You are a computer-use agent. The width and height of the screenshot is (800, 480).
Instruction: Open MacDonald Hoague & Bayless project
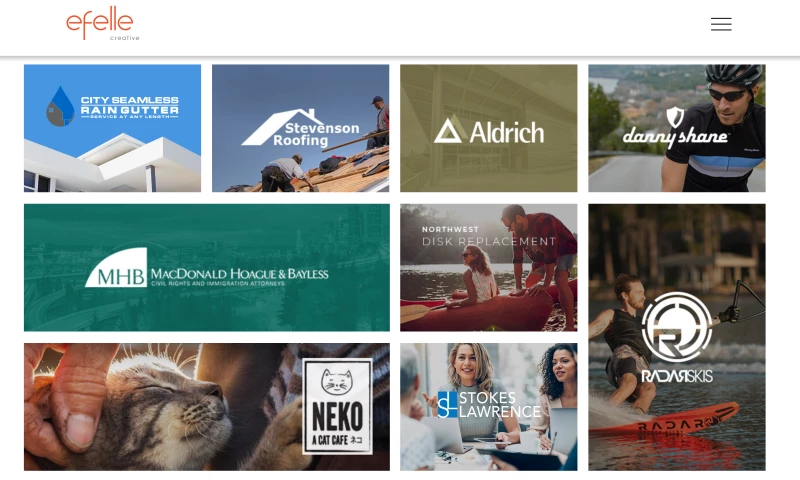click(x=207, y=268)
